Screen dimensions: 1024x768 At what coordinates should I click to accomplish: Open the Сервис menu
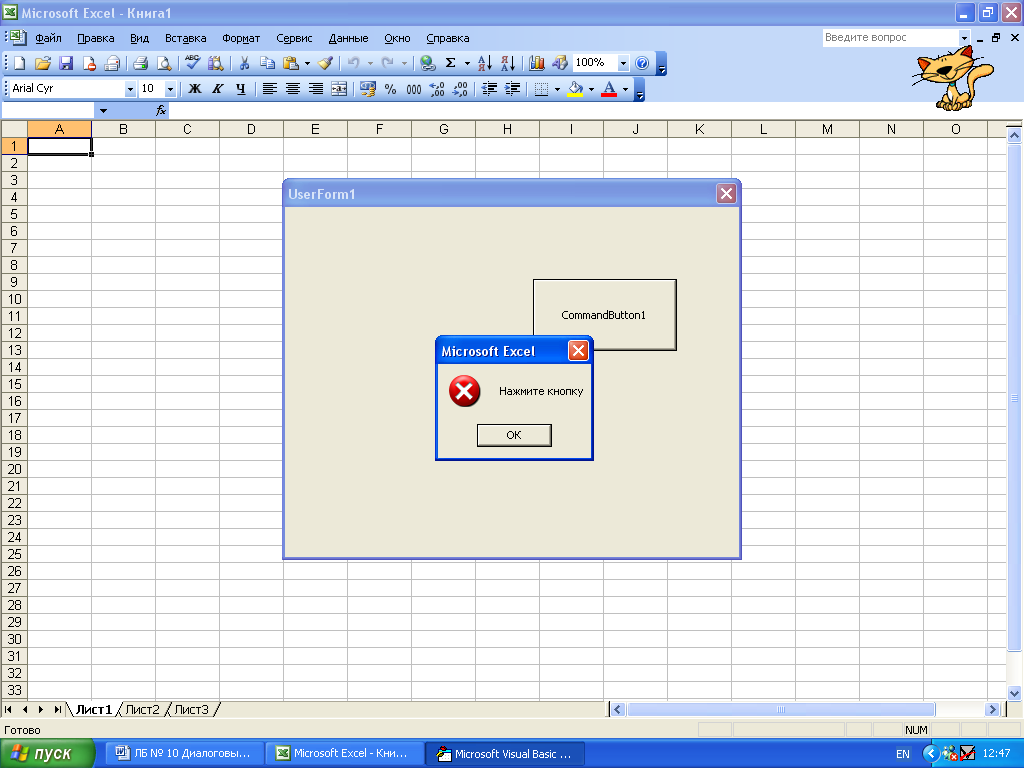(x=294, y=38)
